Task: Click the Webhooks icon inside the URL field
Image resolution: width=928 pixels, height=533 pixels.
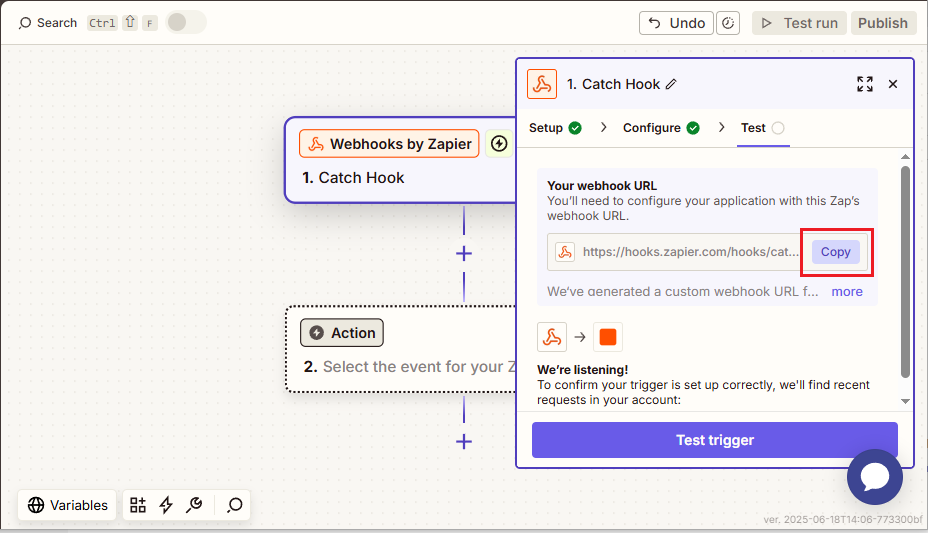Action: [565, 252]
